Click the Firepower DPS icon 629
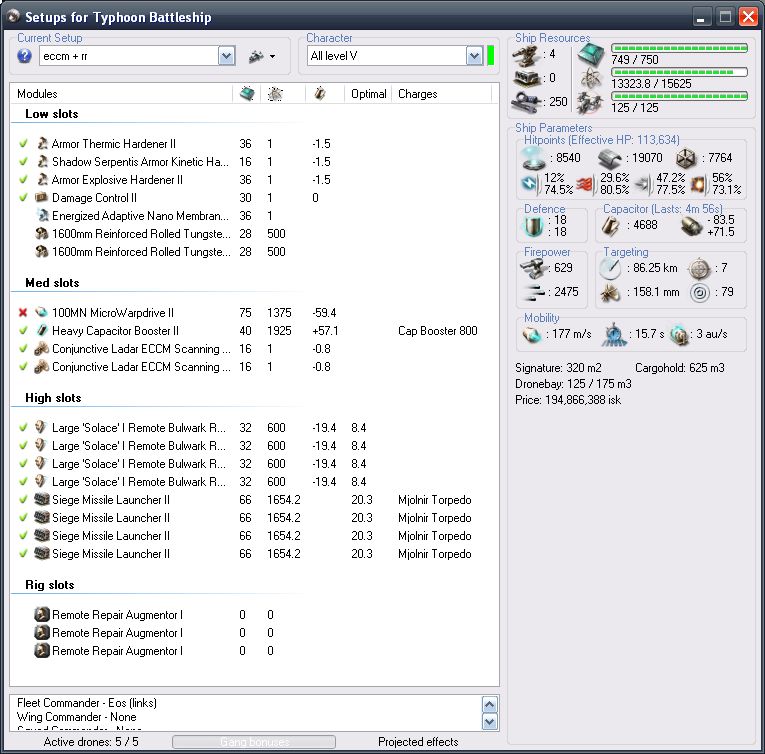Viewport: 765px width, 754px height. pos(533,268)
